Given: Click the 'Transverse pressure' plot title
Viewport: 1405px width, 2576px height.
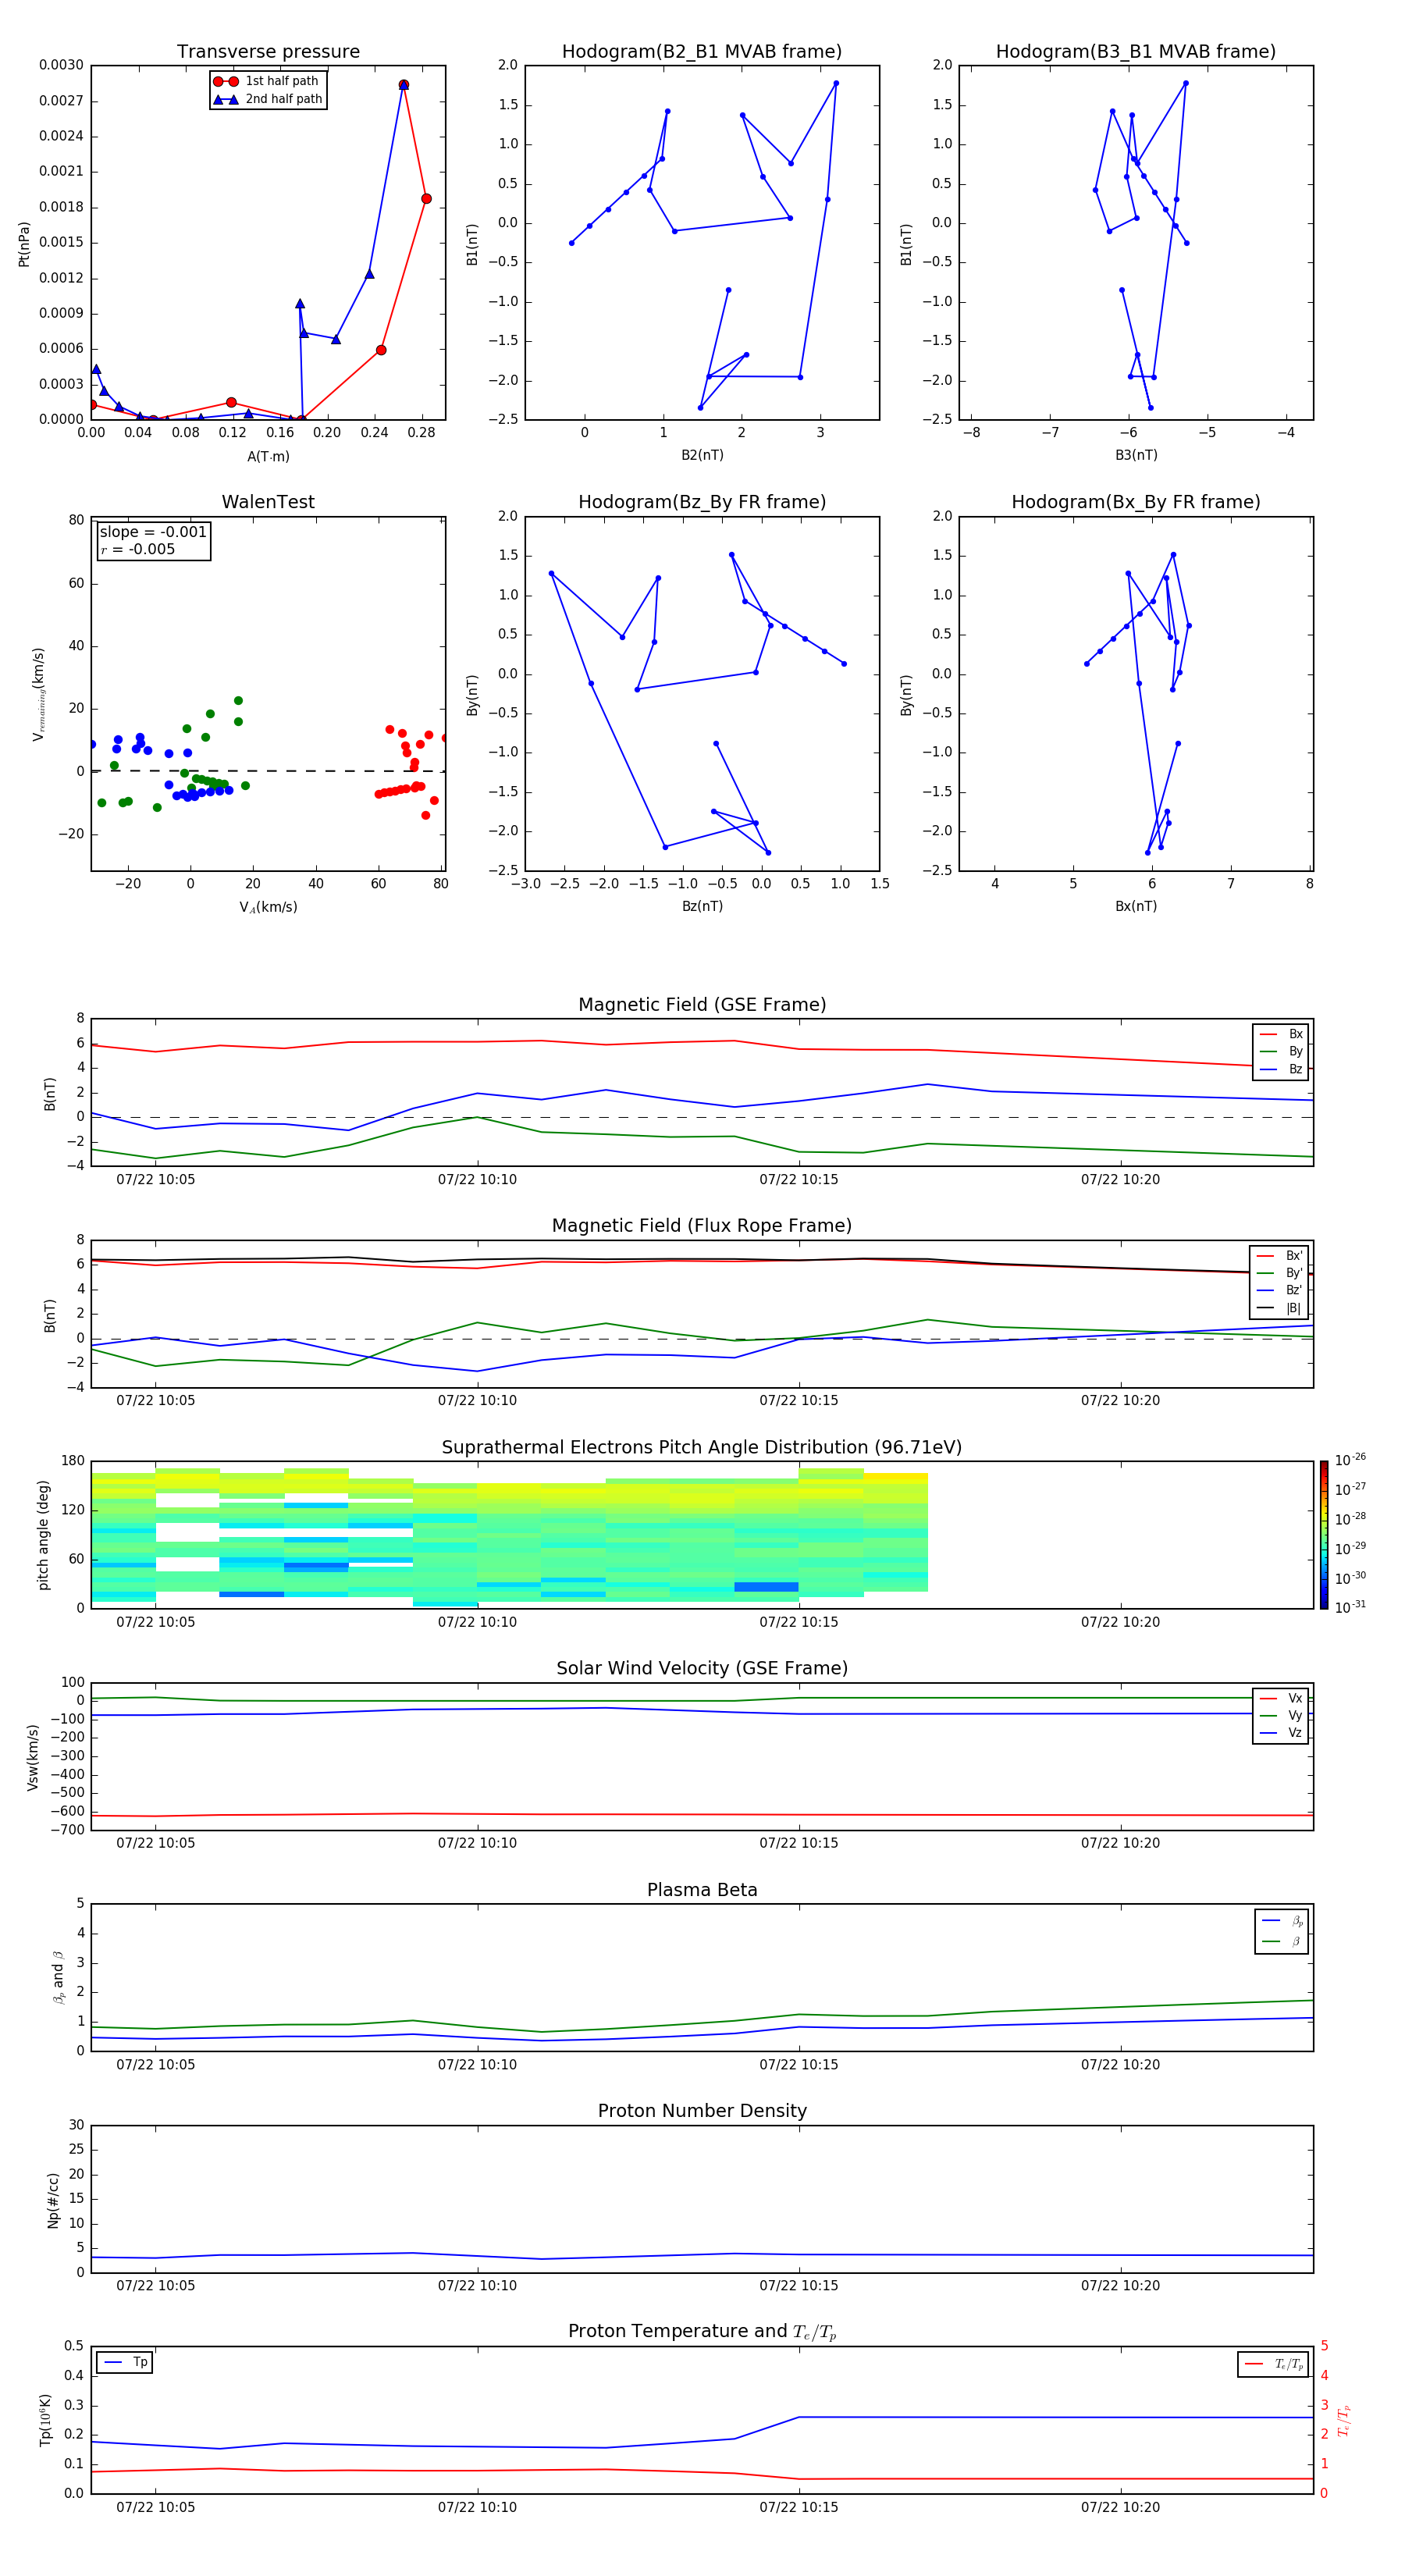Looking at the screenshot, I should [x=268, y=51].
